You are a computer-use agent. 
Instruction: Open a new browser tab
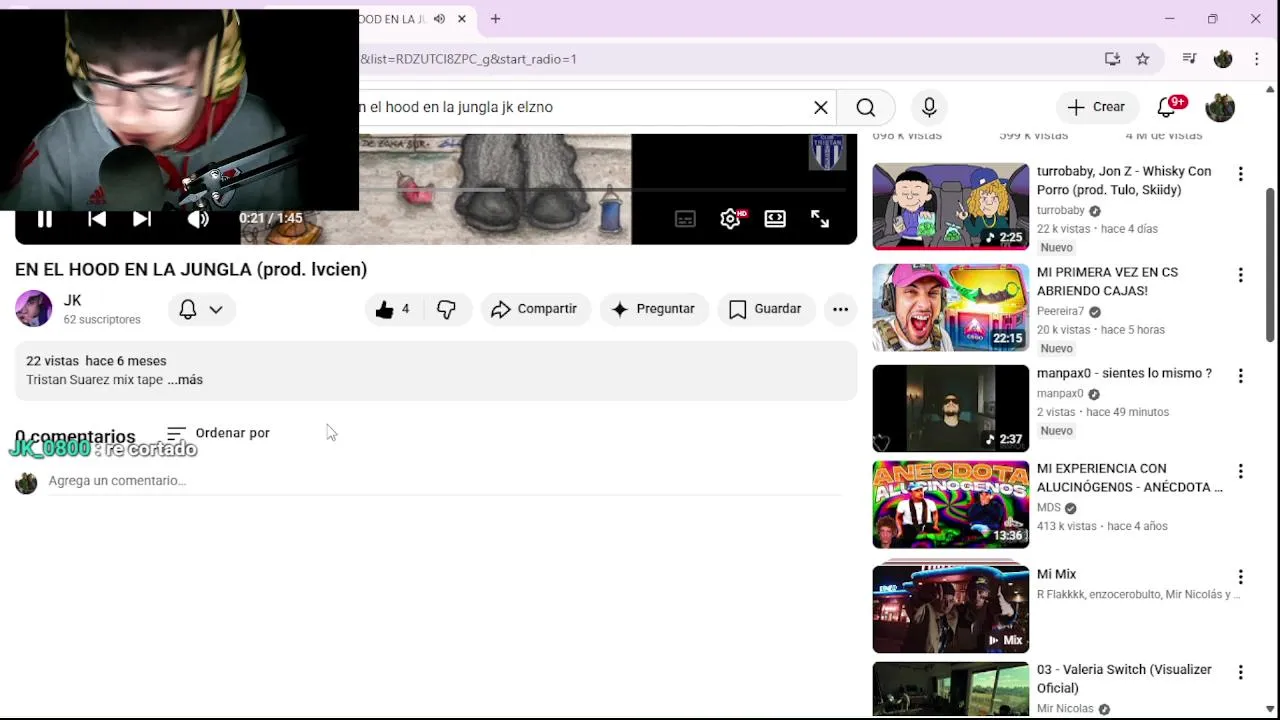495,19
